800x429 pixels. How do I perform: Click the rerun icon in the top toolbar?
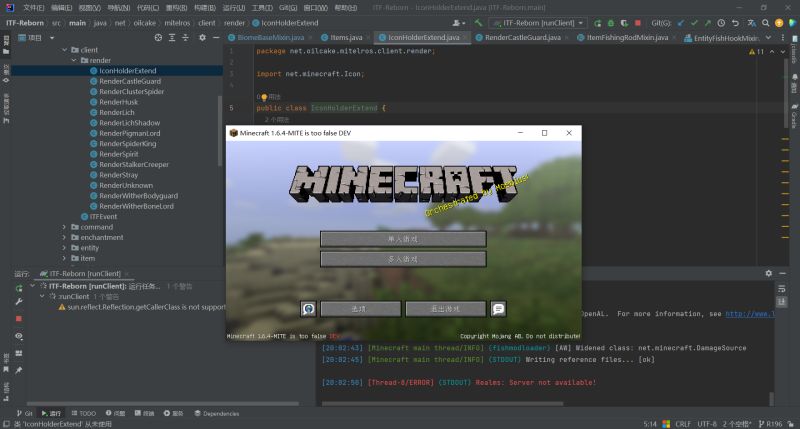597,23
